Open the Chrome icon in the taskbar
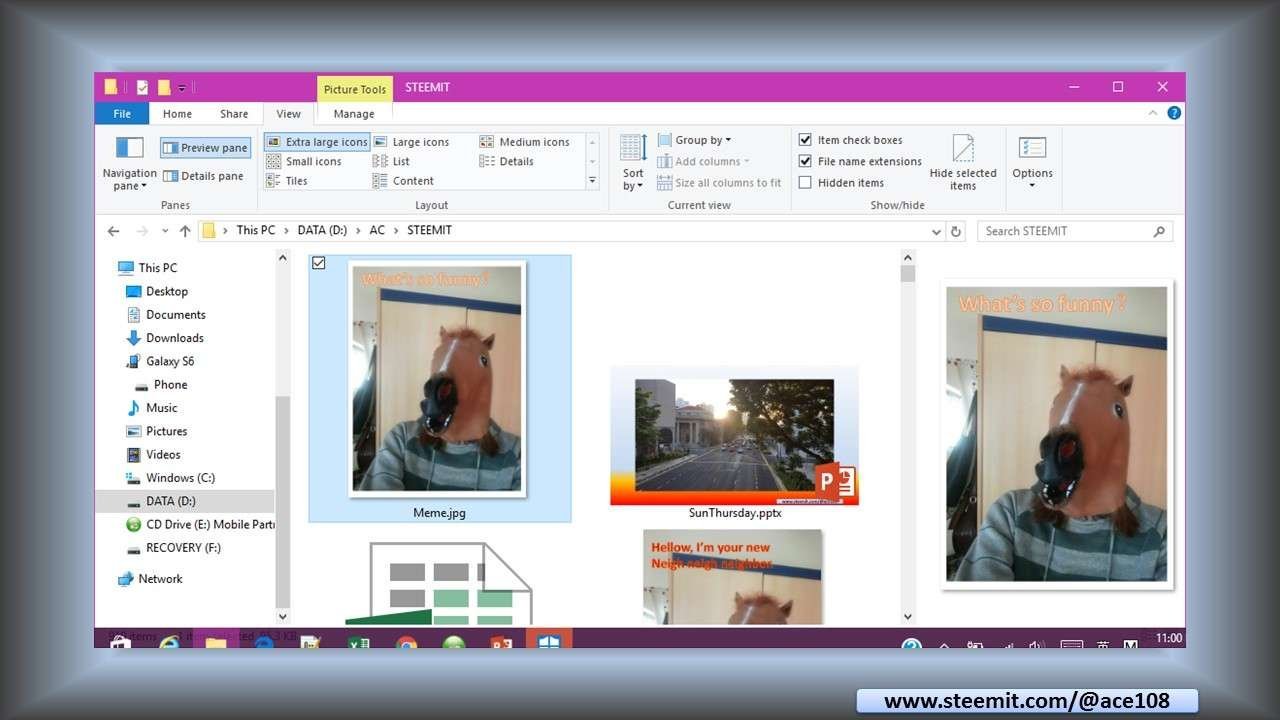This screenshot has width=1280, height=720. click(x=406, y=642)
